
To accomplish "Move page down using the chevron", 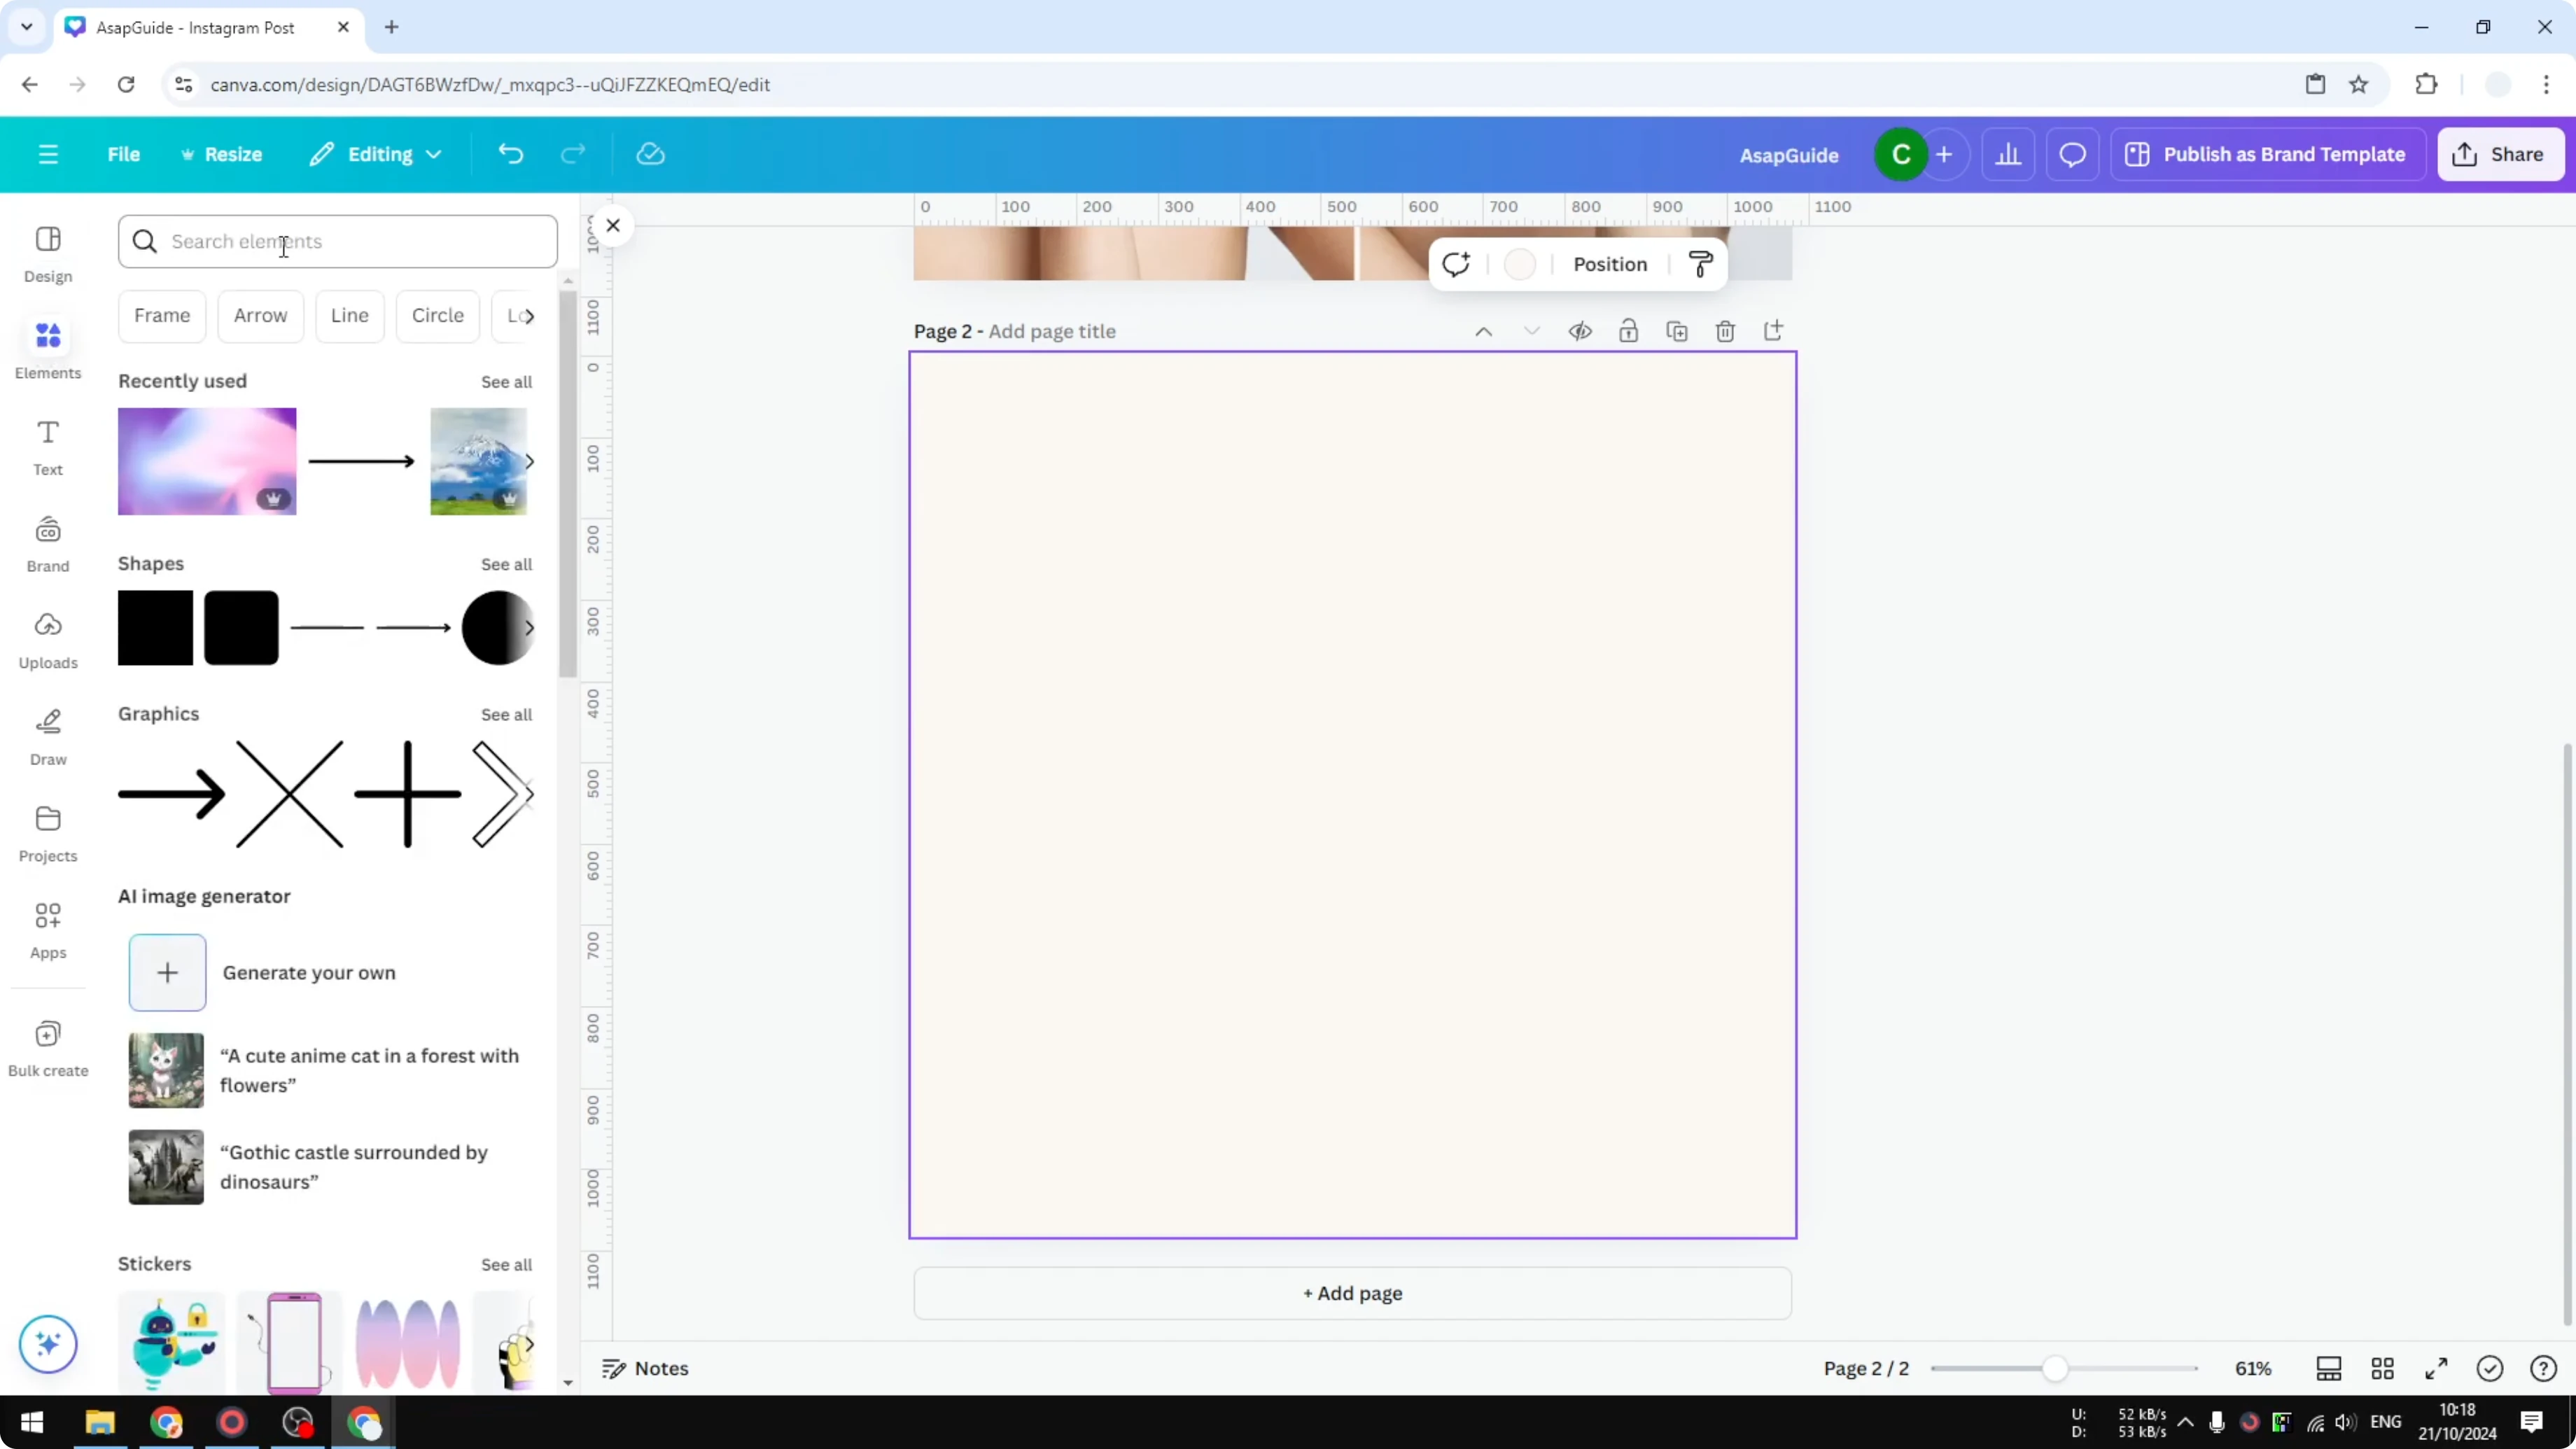I will point(1532,330).
